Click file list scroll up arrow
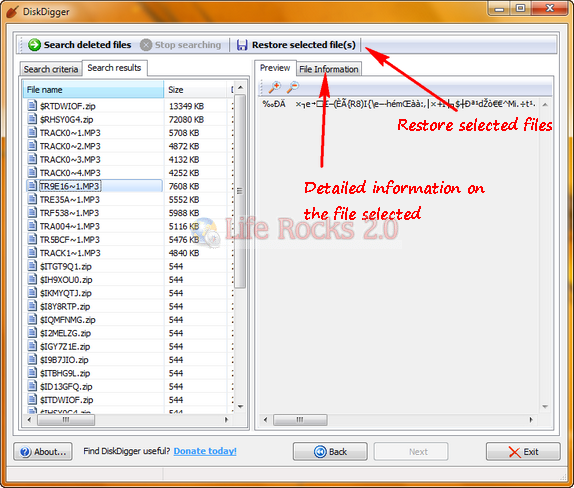The image size is (574, 488). pyautogui.click(x=240, y=87)
